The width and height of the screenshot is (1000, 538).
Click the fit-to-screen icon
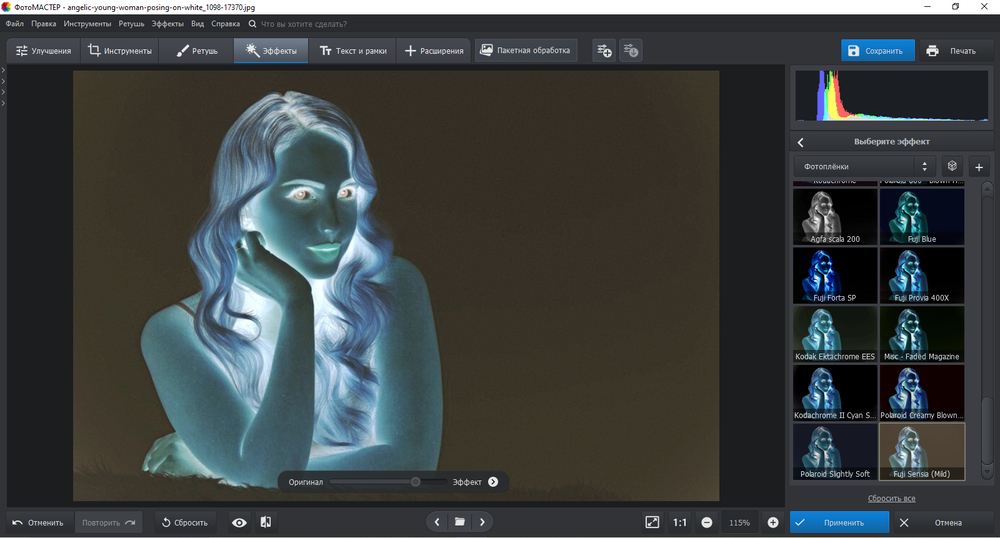[652, 522]
